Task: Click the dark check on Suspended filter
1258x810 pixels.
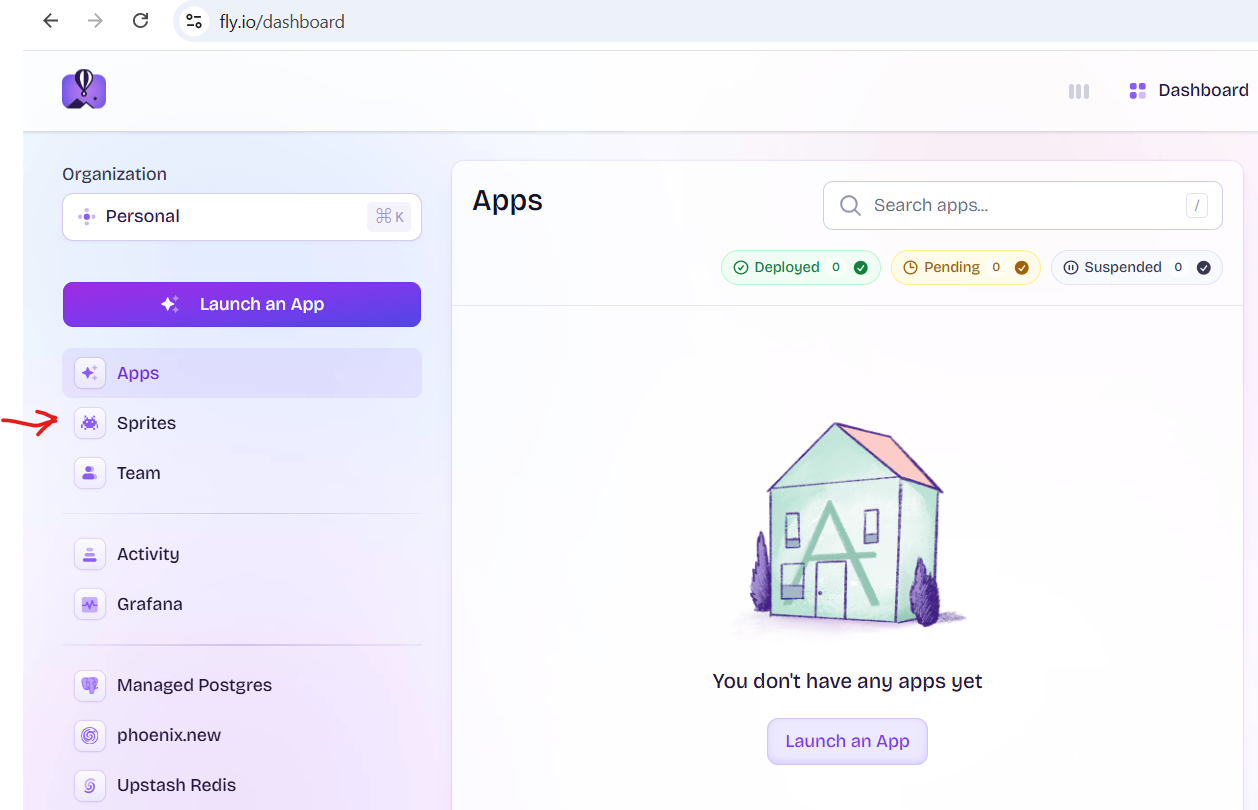Action: [x=1204, y=268]
